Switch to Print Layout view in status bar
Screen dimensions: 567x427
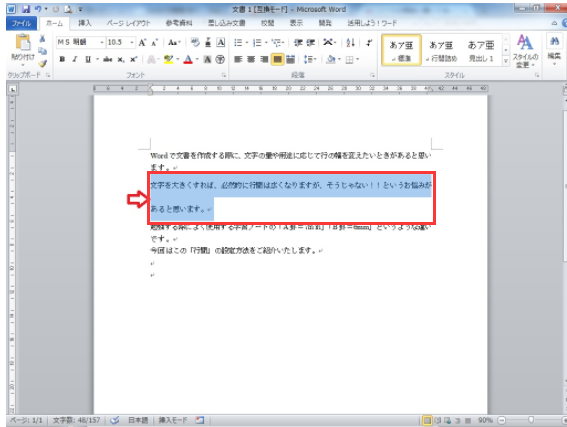click(x=427, y=420)
